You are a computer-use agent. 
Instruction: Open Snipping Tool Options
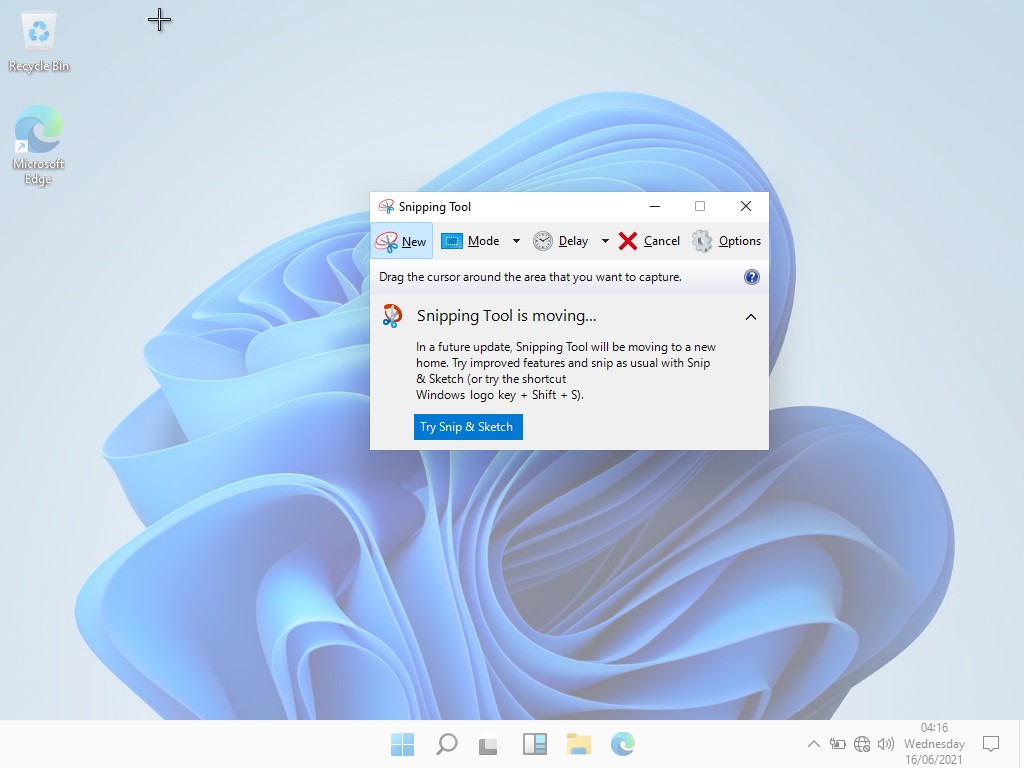click(x=727, y=241)
